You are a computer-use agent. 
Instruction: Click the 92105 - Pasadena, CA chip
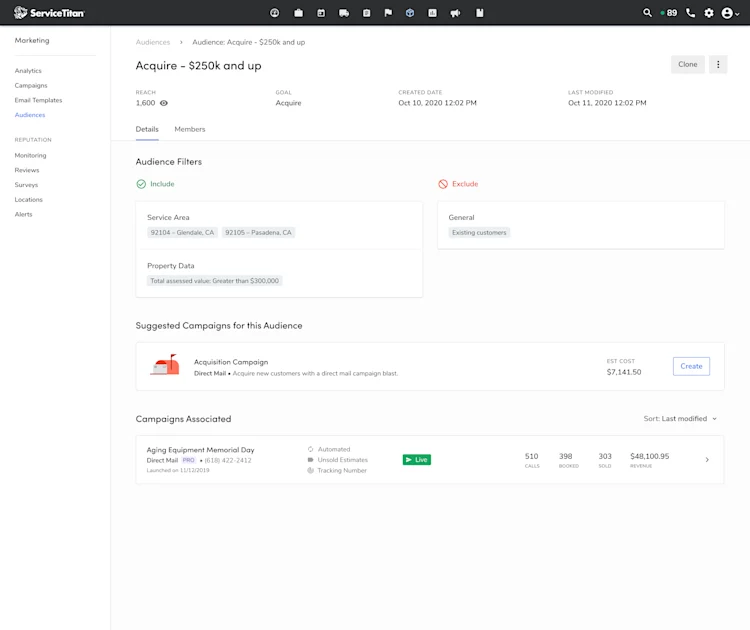tap(258, 232)
